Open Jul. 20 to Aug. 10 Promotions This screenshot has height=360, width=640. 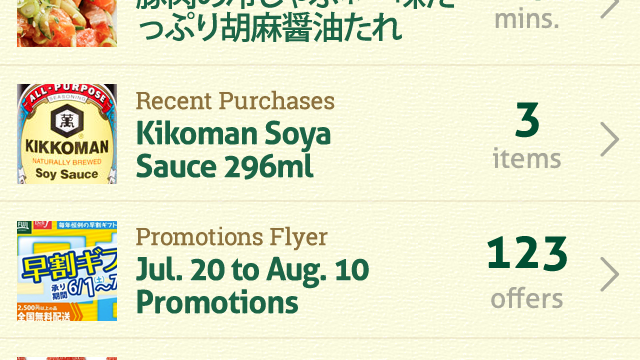click(252, 285)
